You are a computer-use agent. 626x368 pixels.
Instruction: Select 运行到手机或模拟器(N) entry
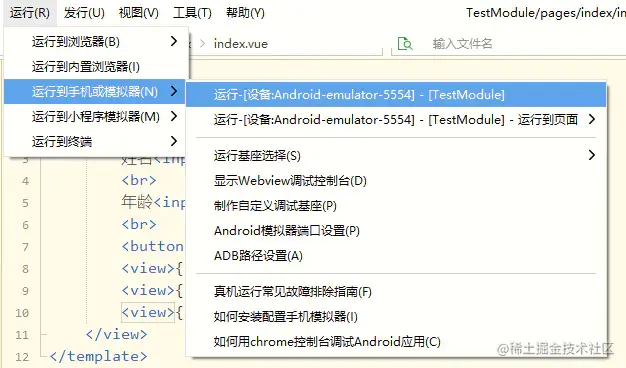tap(95, 92)
